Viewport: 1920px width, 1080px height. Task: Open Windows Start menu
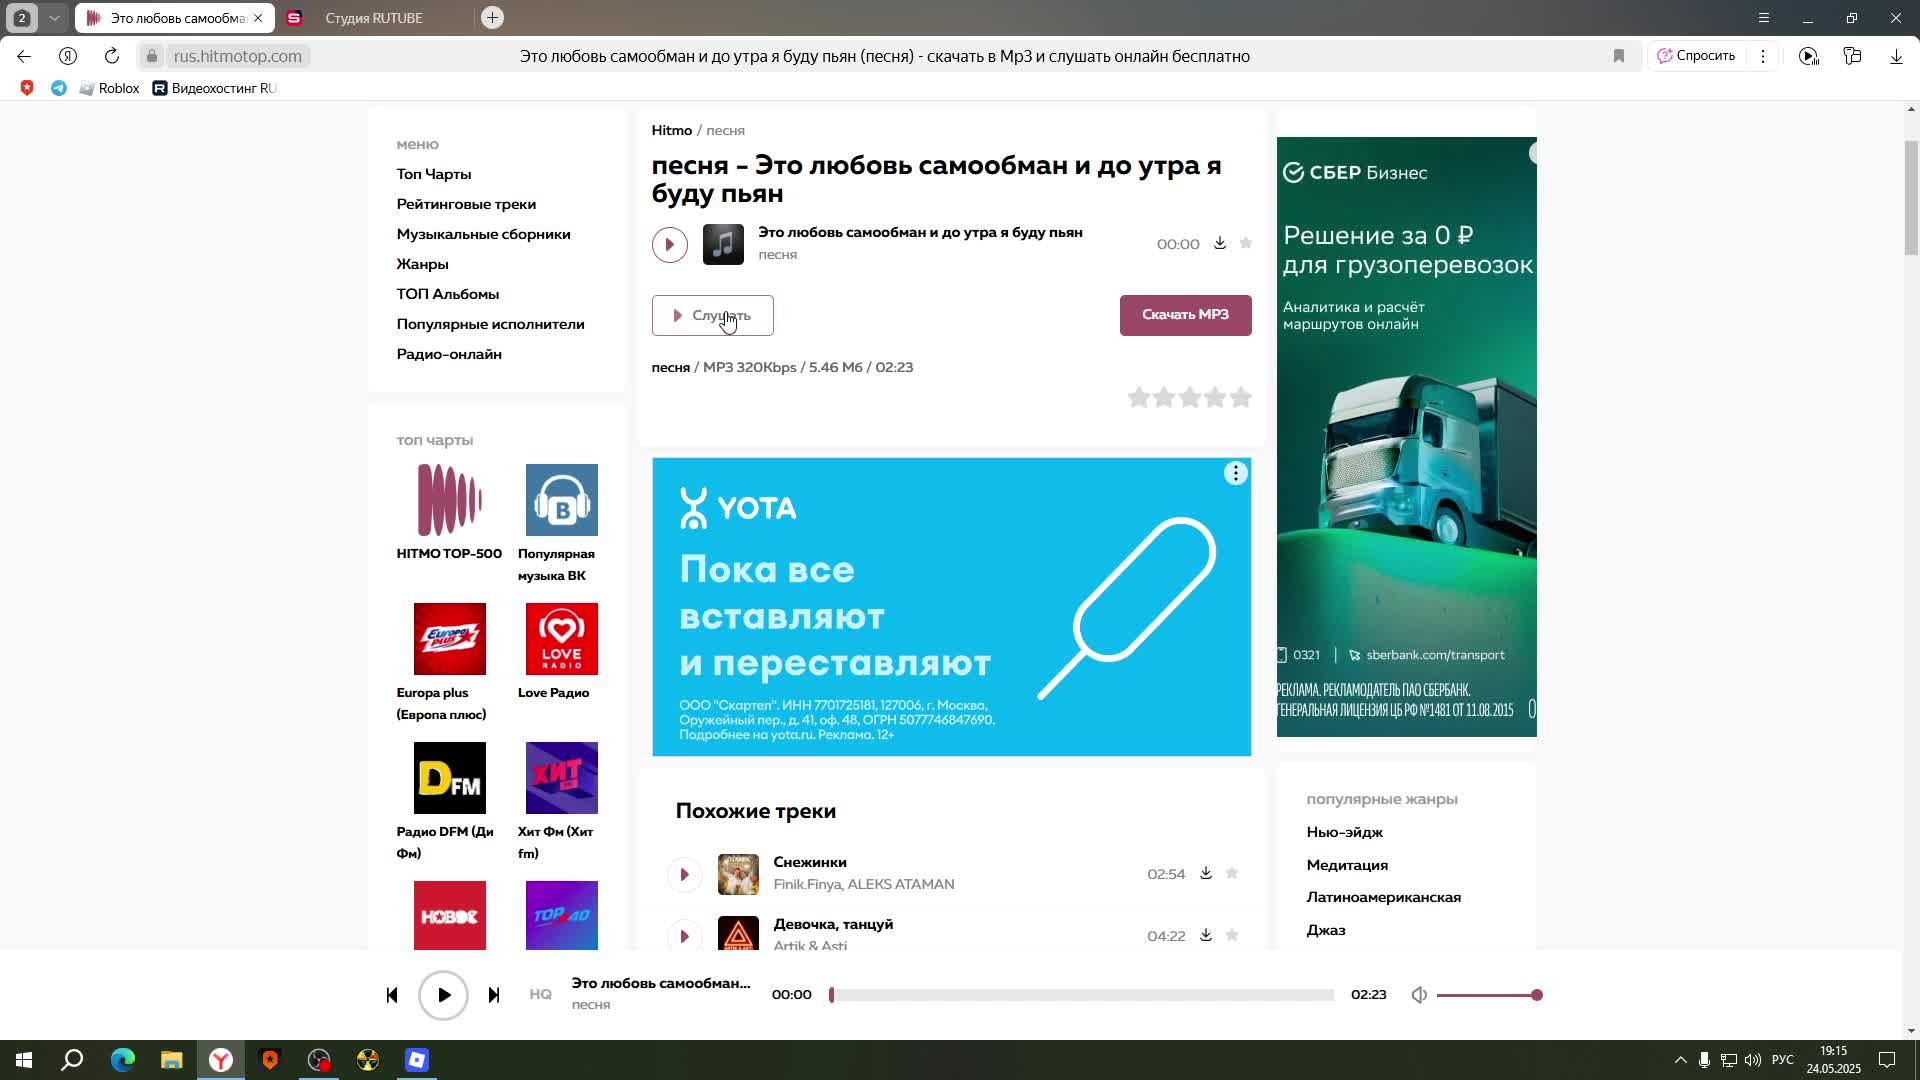click(x=24, y=1060)
